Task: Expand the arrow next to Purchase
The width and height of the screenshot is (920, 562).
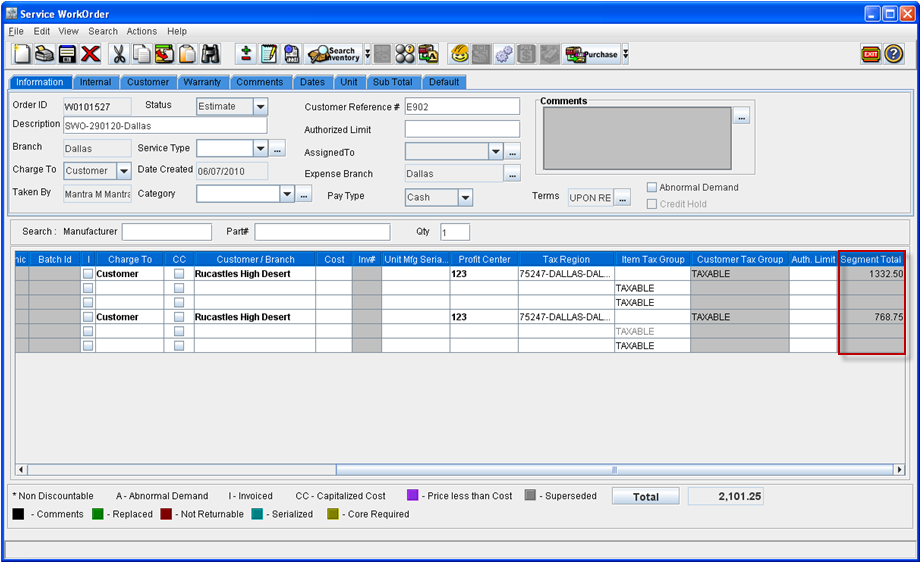Action: [x=625, y=54]
